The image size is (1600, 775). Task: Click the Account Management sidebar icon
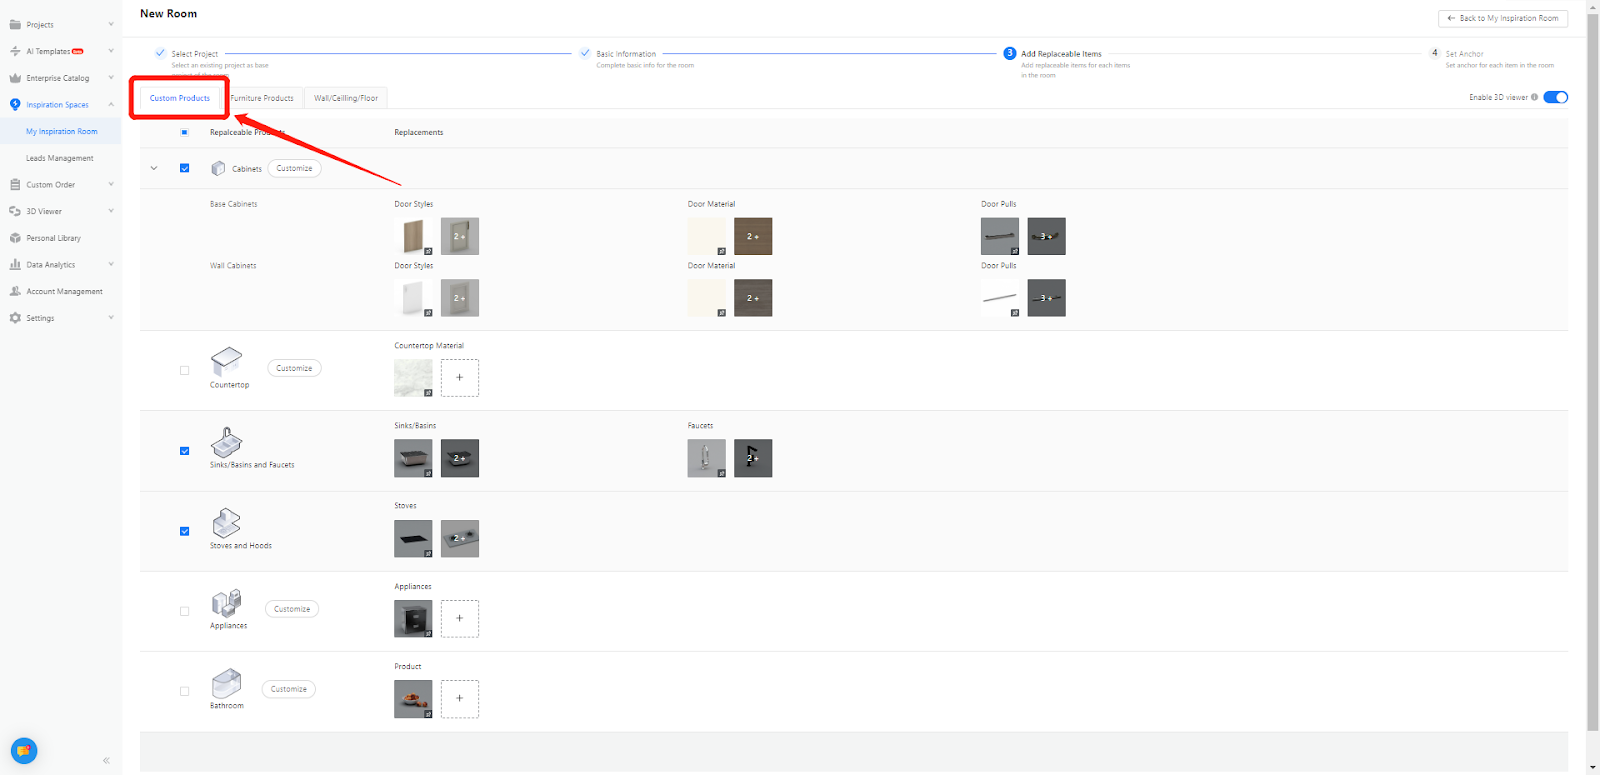pos(15,291)
